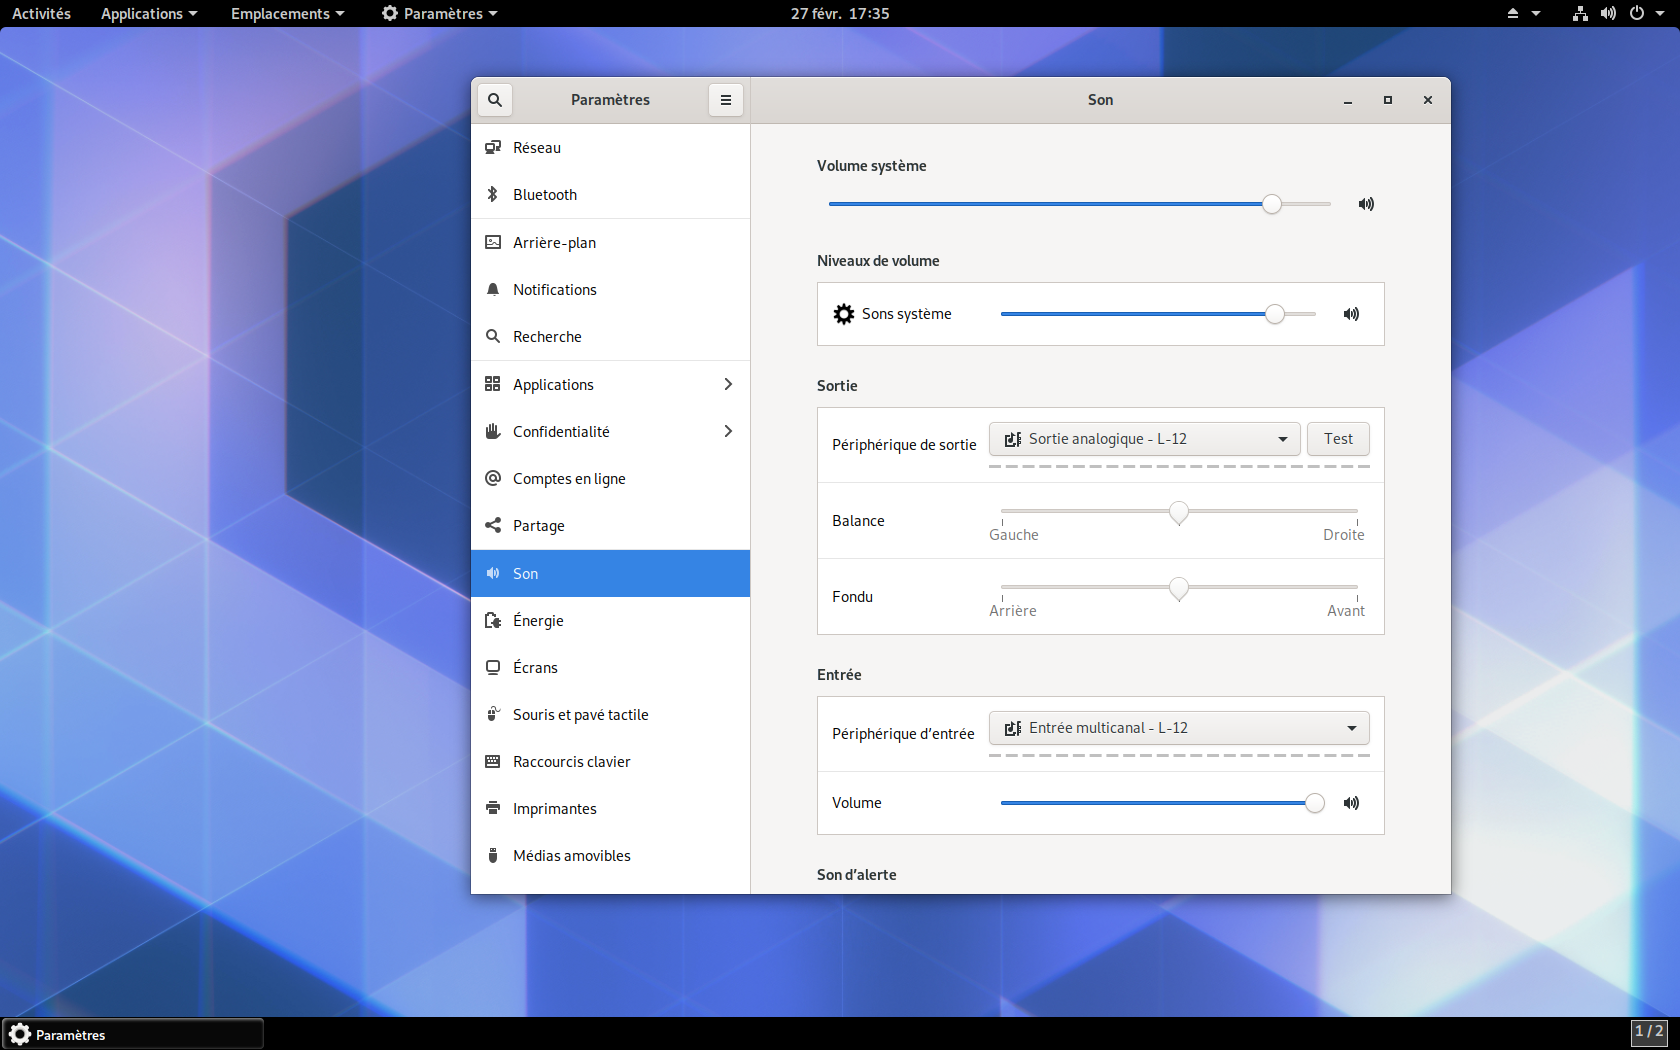Click the Notifications bell icon

493,290
